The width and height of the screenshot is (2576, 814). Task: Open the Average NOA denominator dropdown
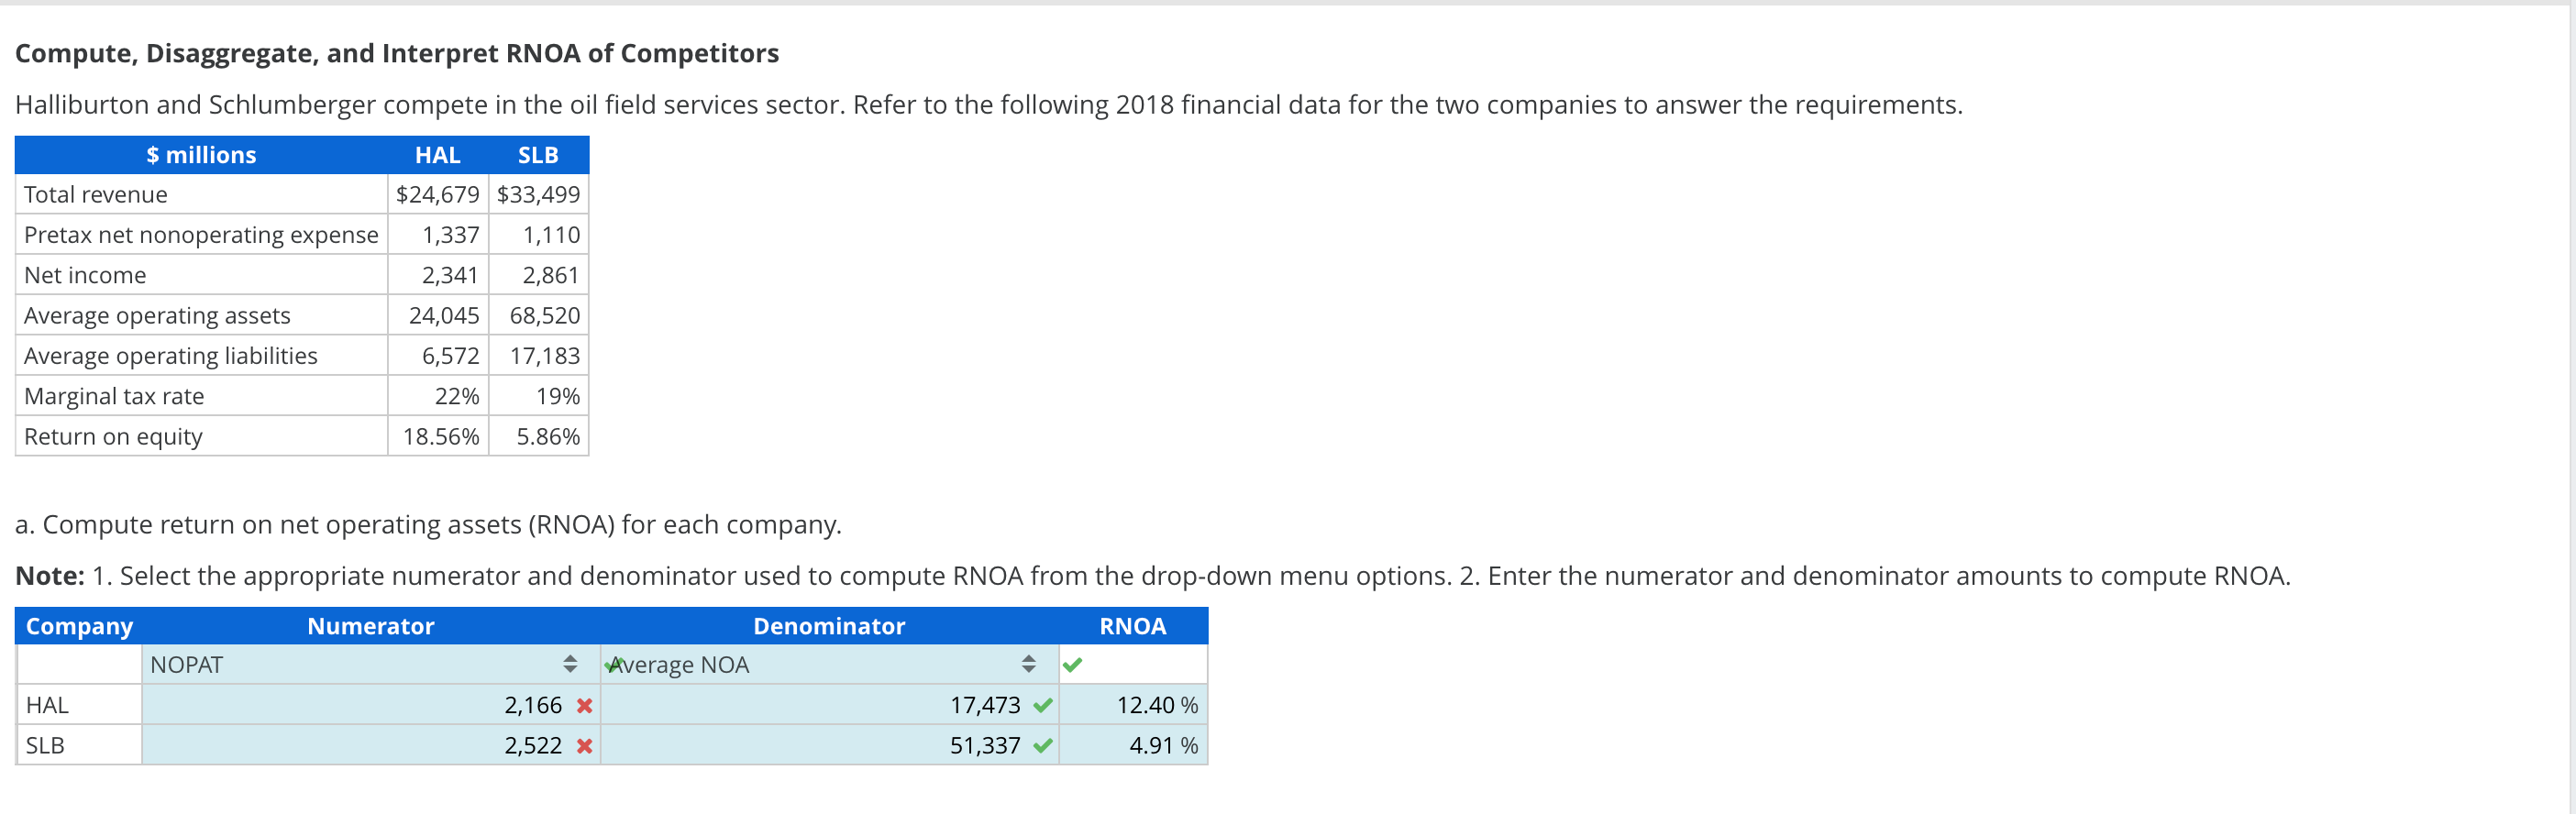pyautogui.click(x=820, y=663)
